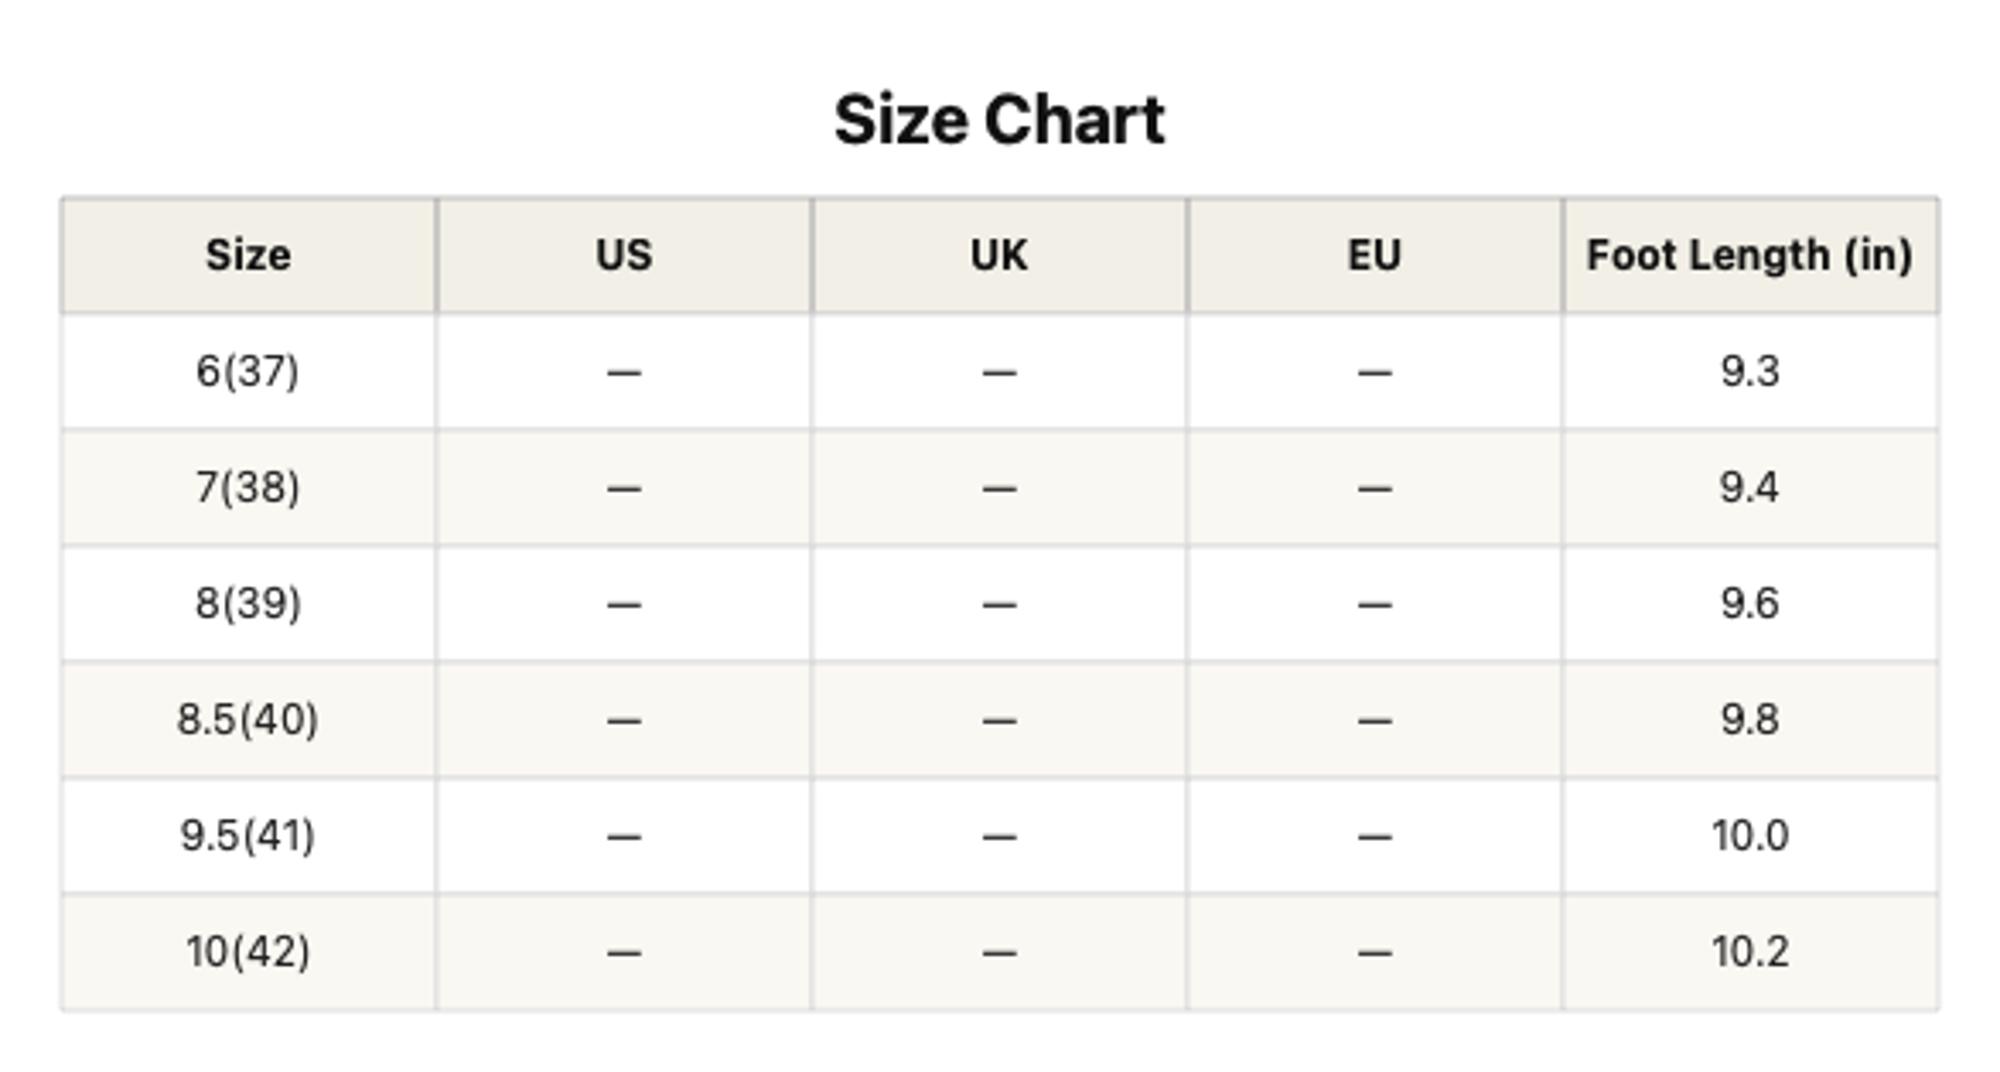Click the 9.3 foot length value
2000x1072 pixels.
click(1750, 372)
